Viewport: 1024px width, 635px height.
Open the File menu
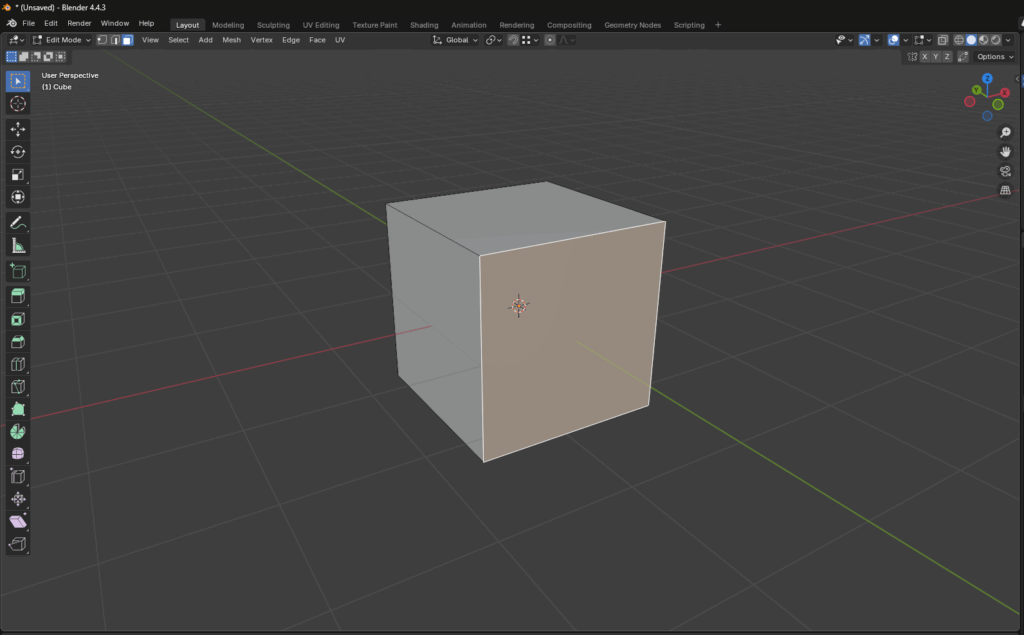[x=29, y=24]
